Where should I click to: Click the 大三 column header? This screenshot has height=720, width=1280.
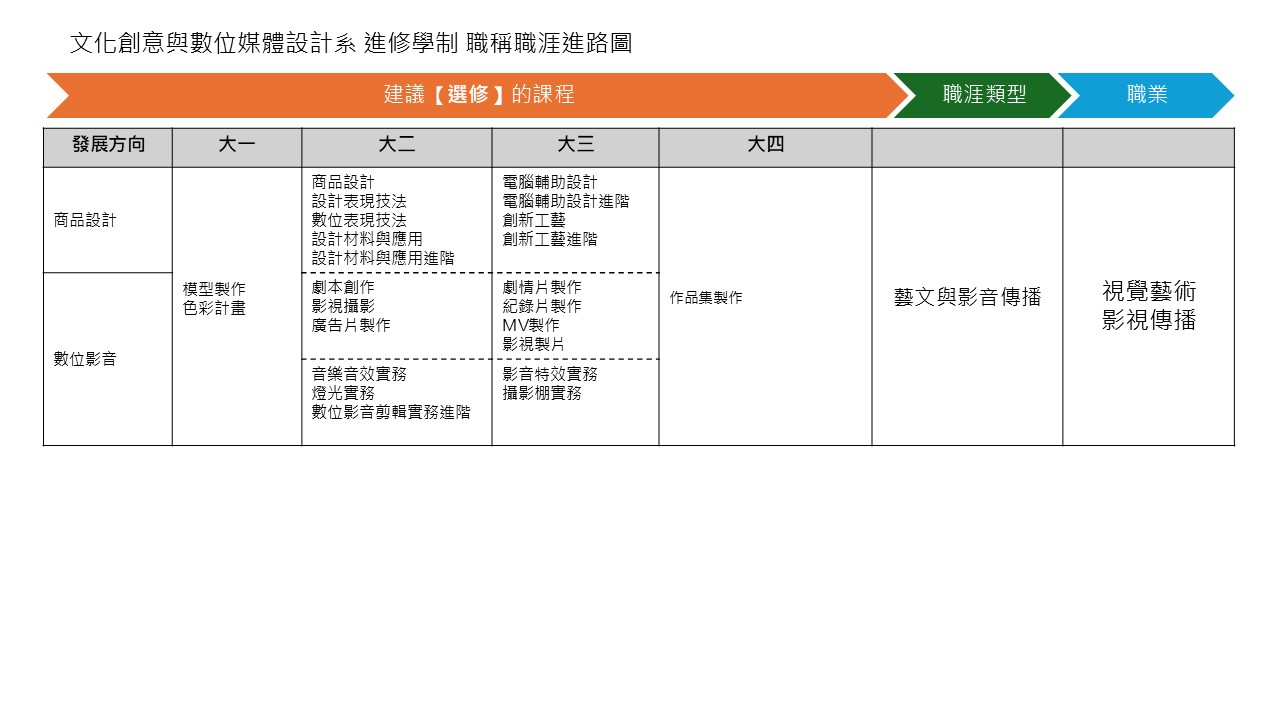click(575, 145)
